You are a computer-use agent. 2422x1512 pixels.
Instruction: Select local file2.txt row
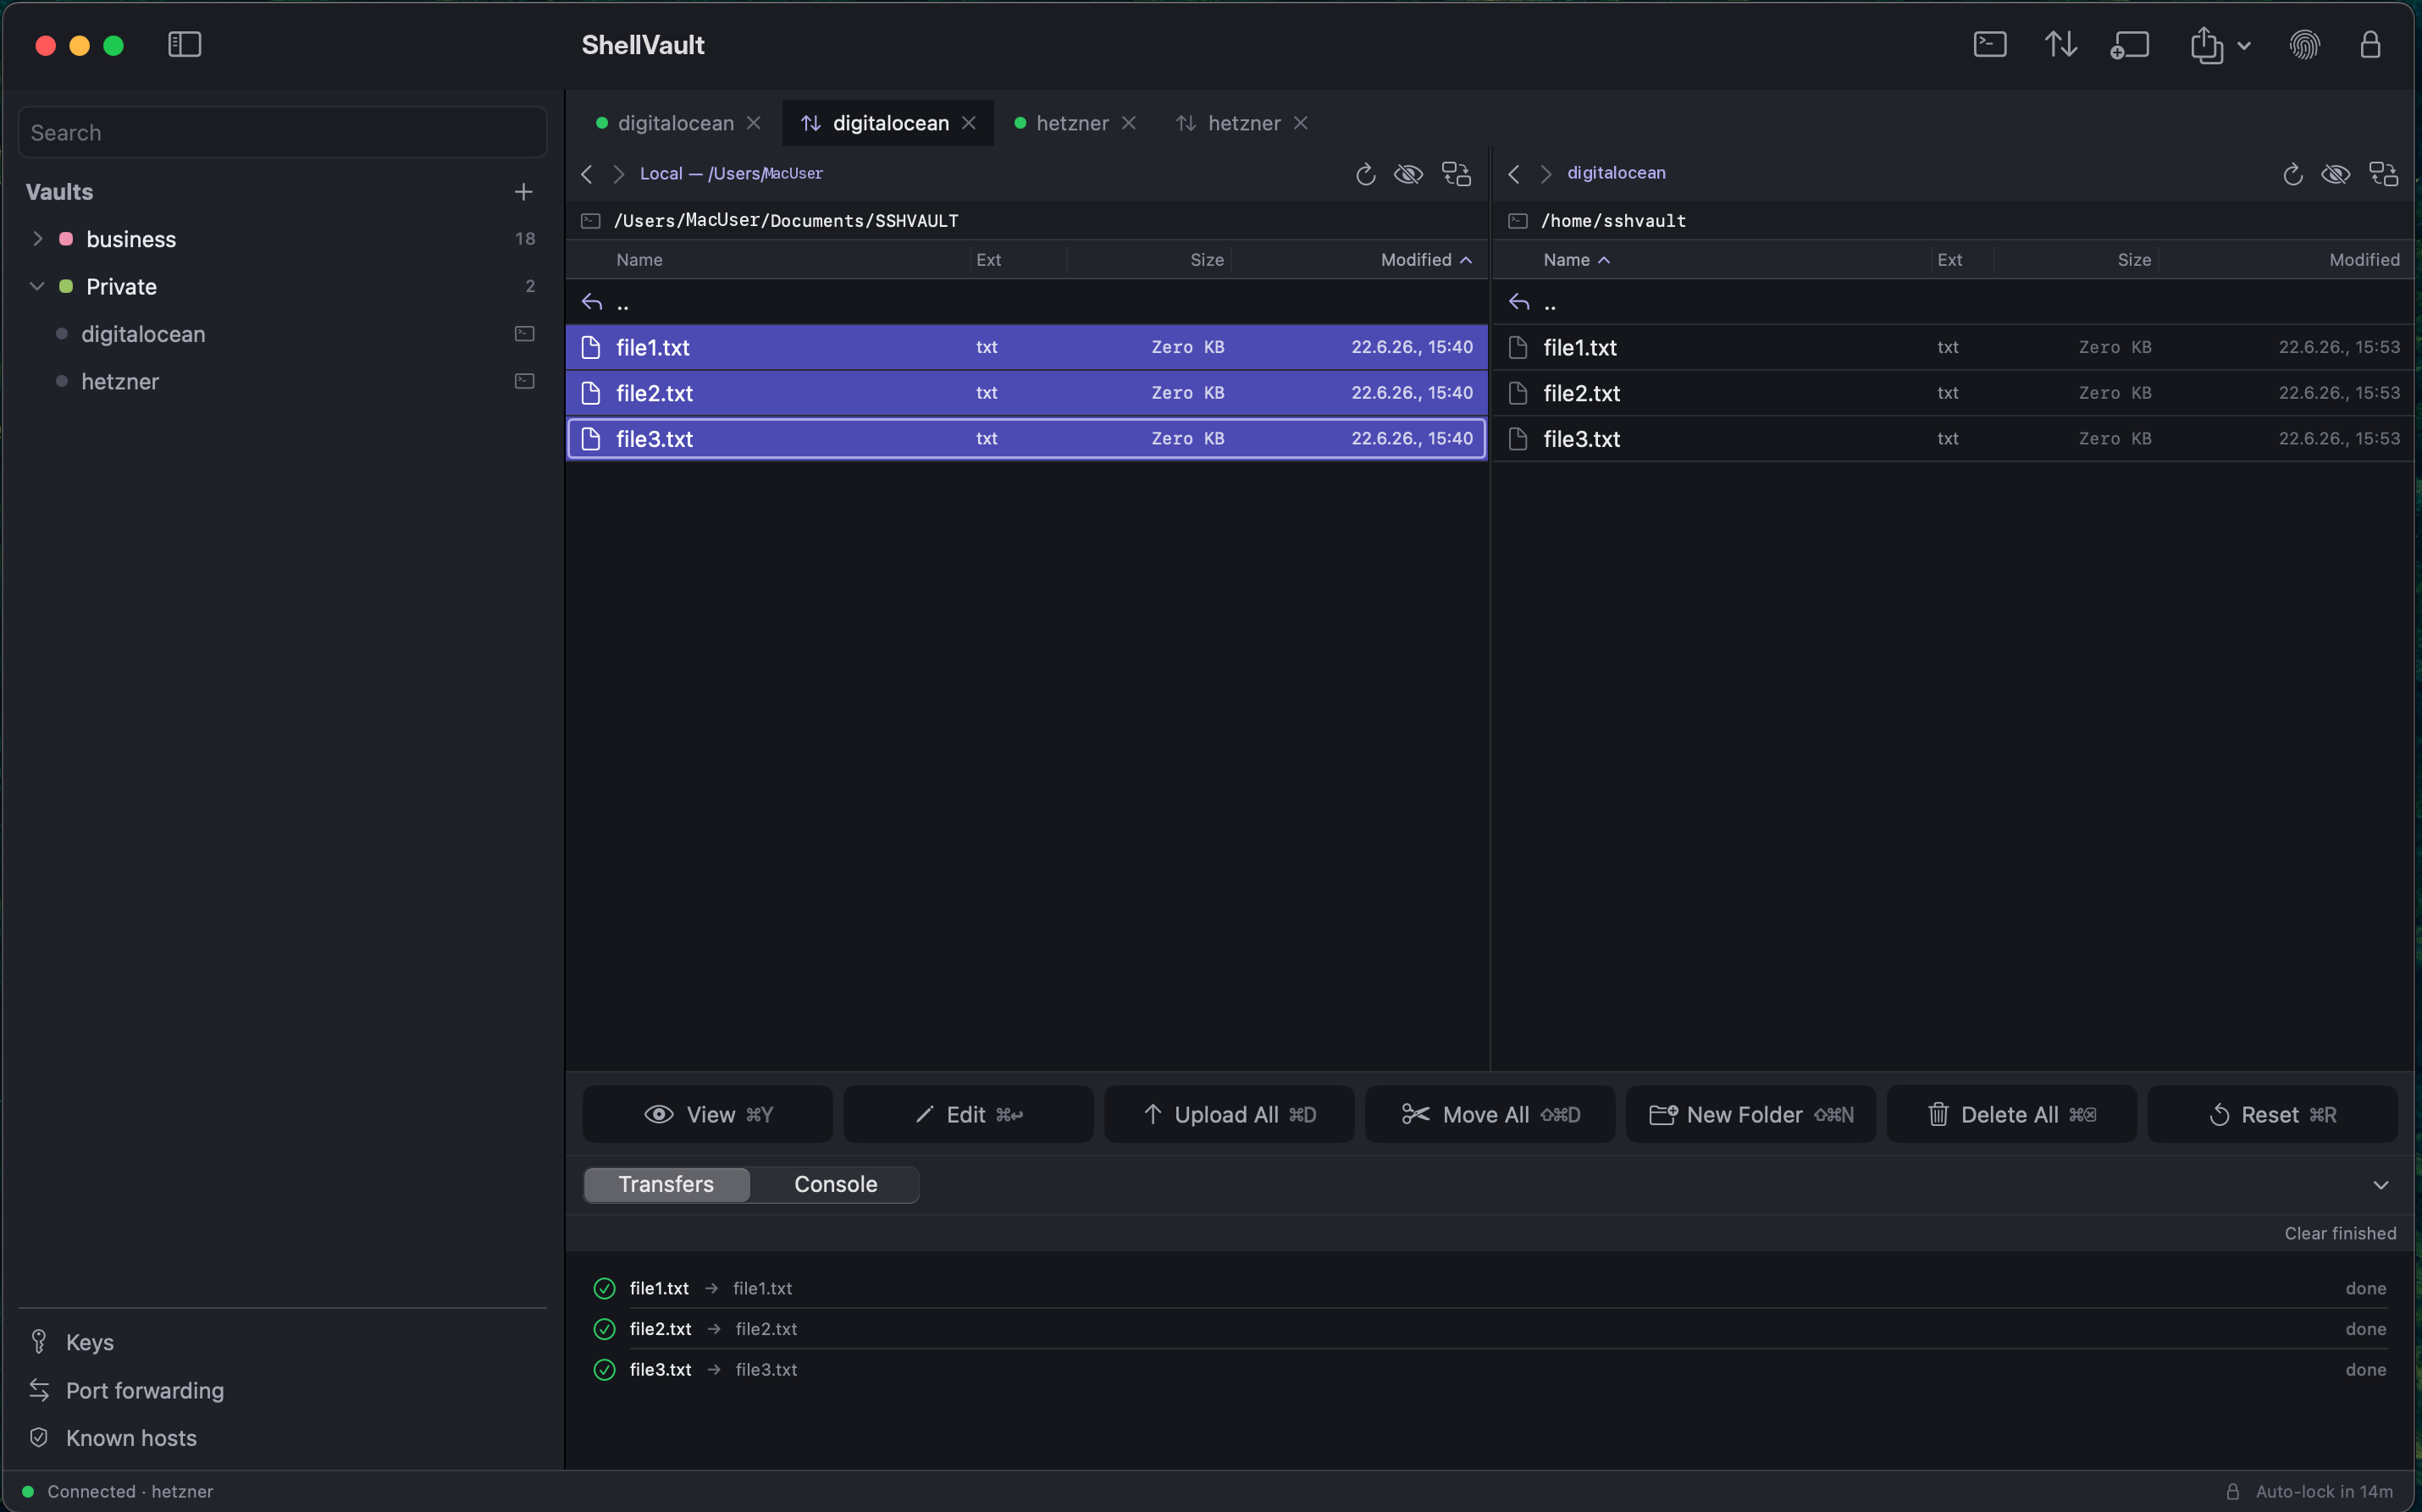click(x=1026, y=393)
